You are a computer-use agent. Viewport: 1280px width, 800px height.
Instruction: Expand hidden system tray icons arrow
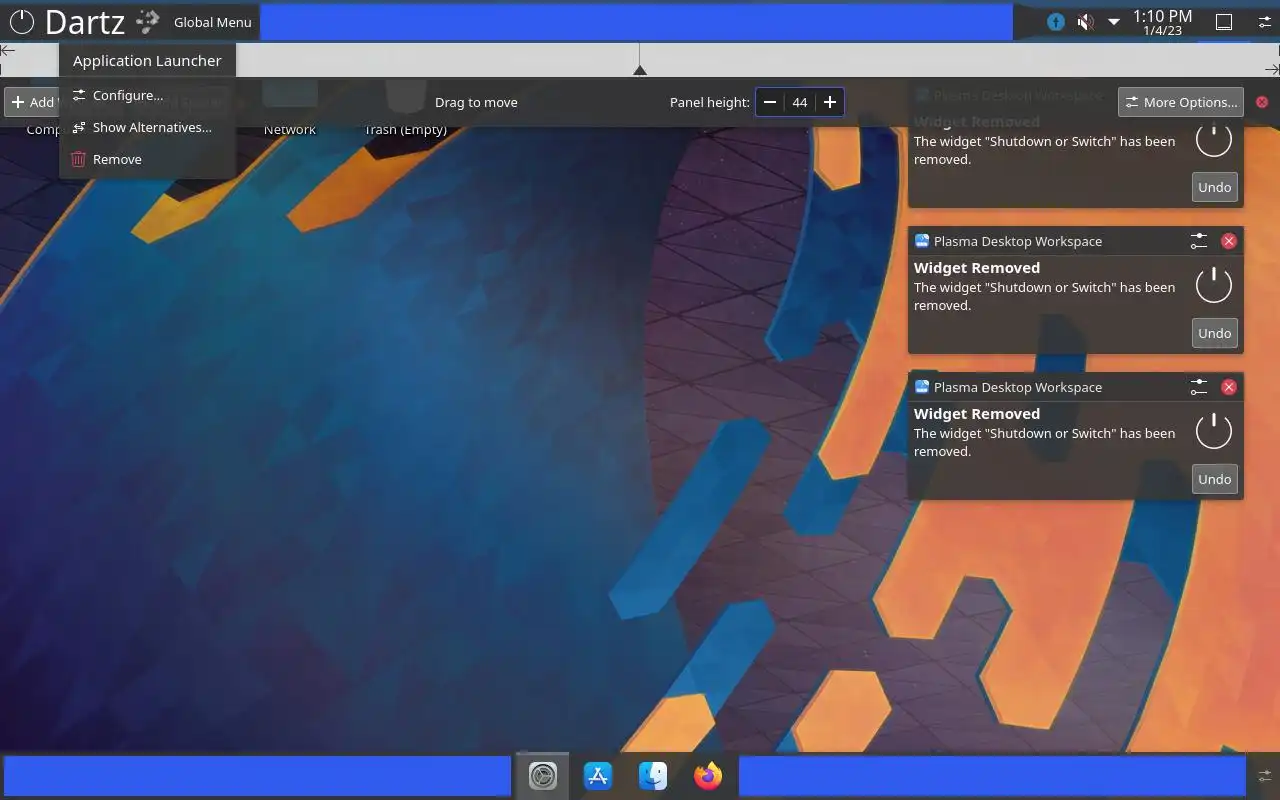click(x=1114, y=22)
